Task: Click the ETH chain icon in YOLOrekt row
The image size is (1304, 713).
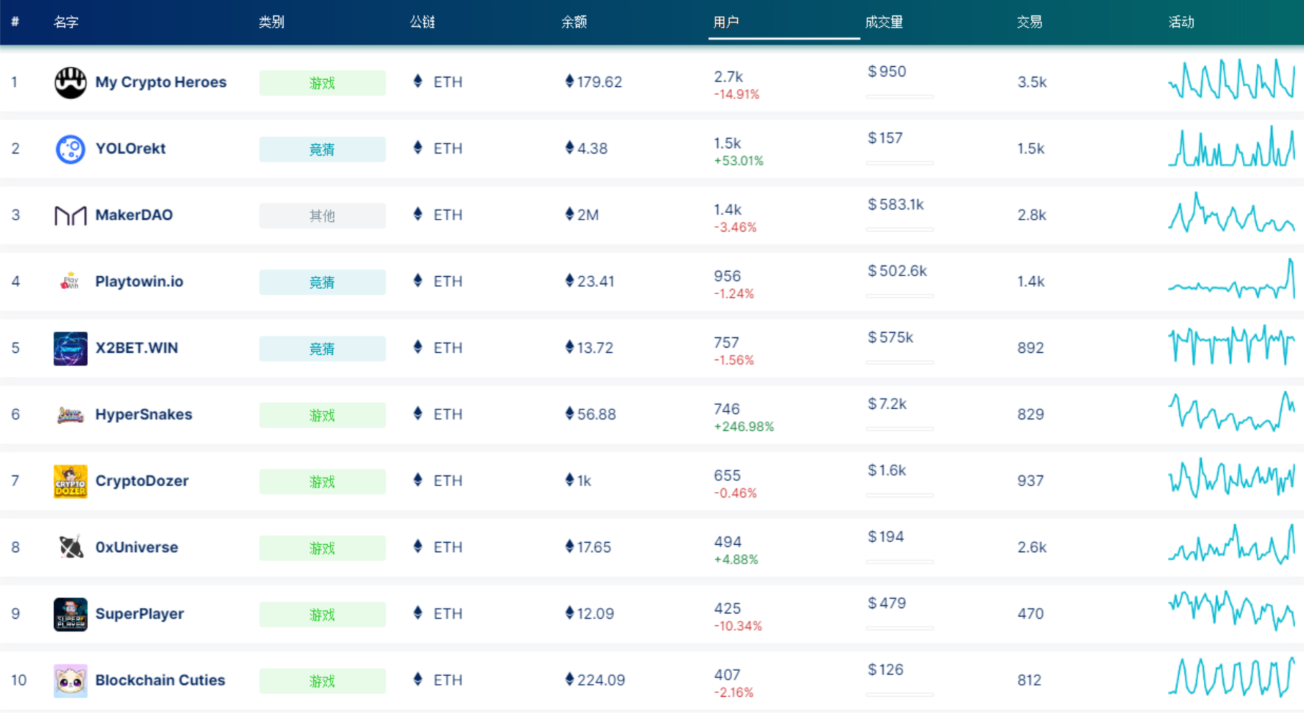Action: pos(418,148)
